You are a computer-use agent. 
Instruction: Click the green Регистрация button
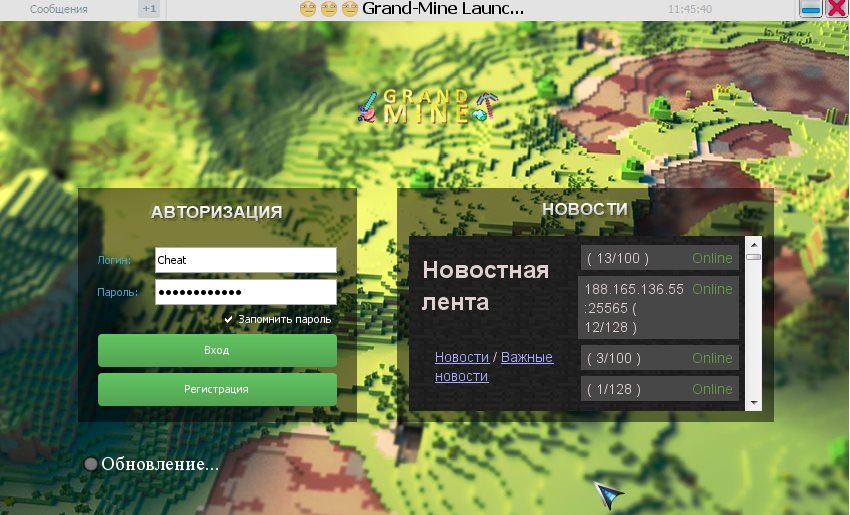[217, 389]
